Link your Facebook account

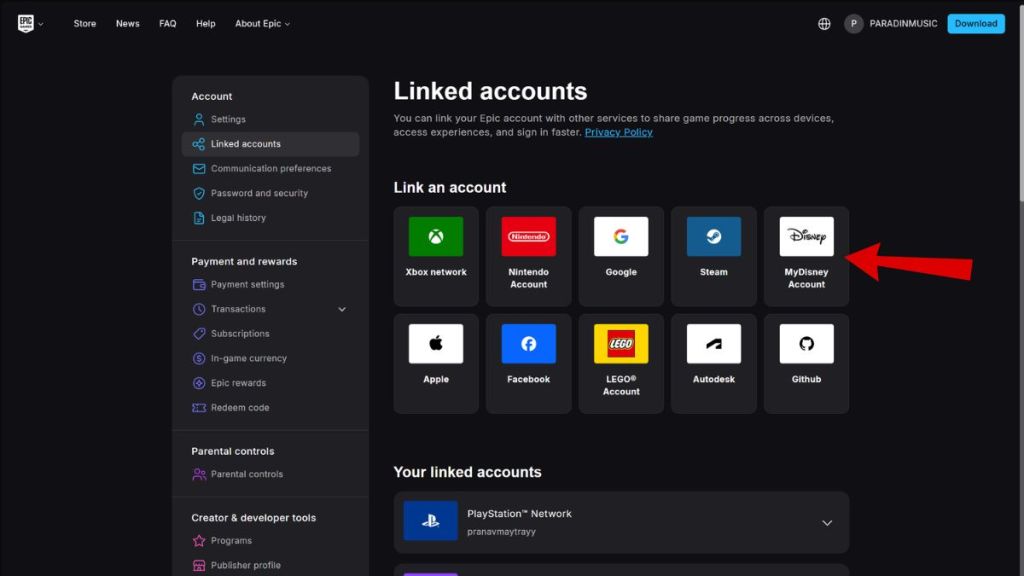pos(528,362)
